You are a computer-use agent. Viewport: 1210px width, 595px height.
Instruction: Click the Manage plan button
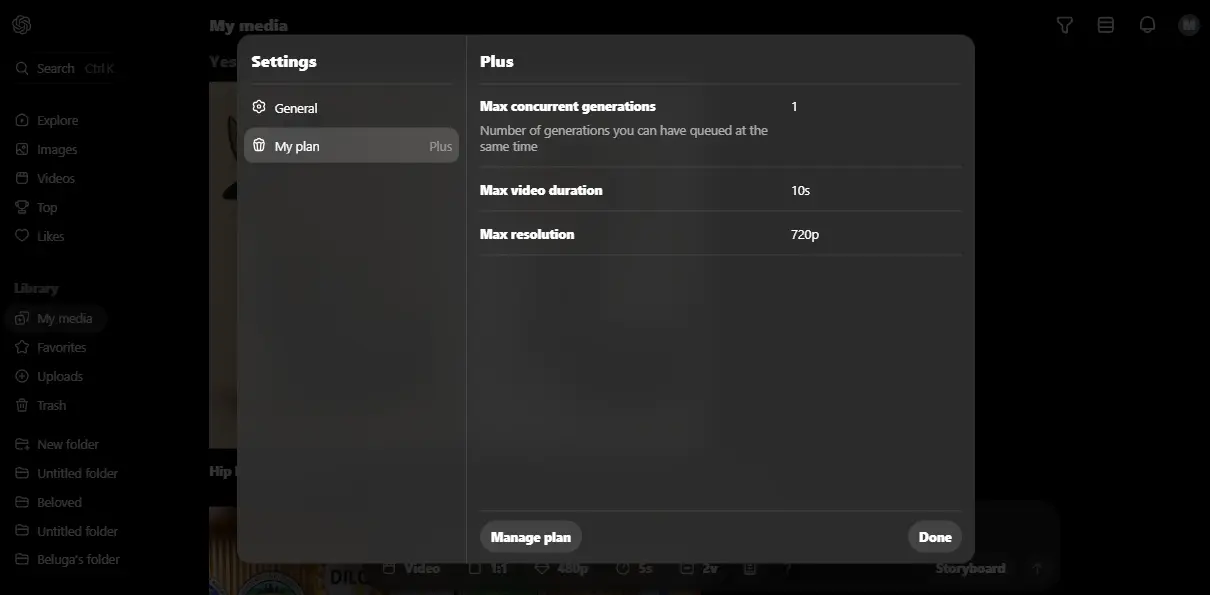point(531,537)
